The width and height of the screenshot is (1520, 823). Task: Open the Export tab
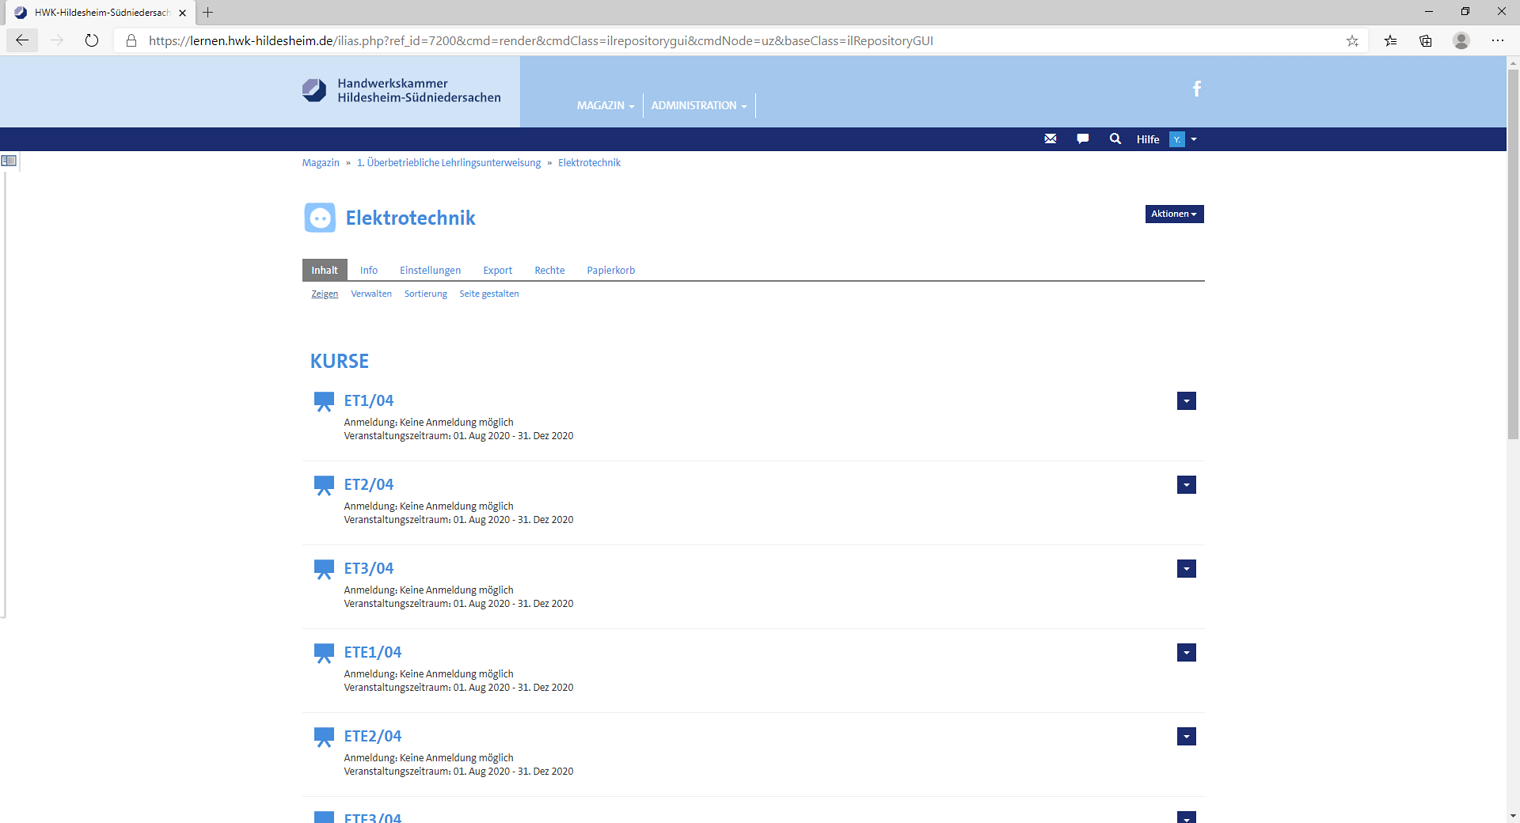[497, 270]
